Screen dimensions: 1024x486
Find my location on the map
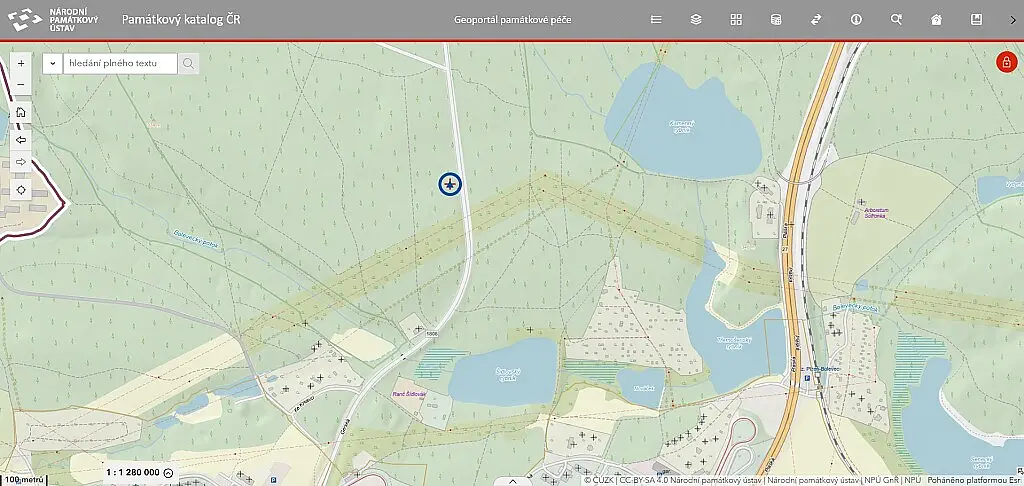21,190
